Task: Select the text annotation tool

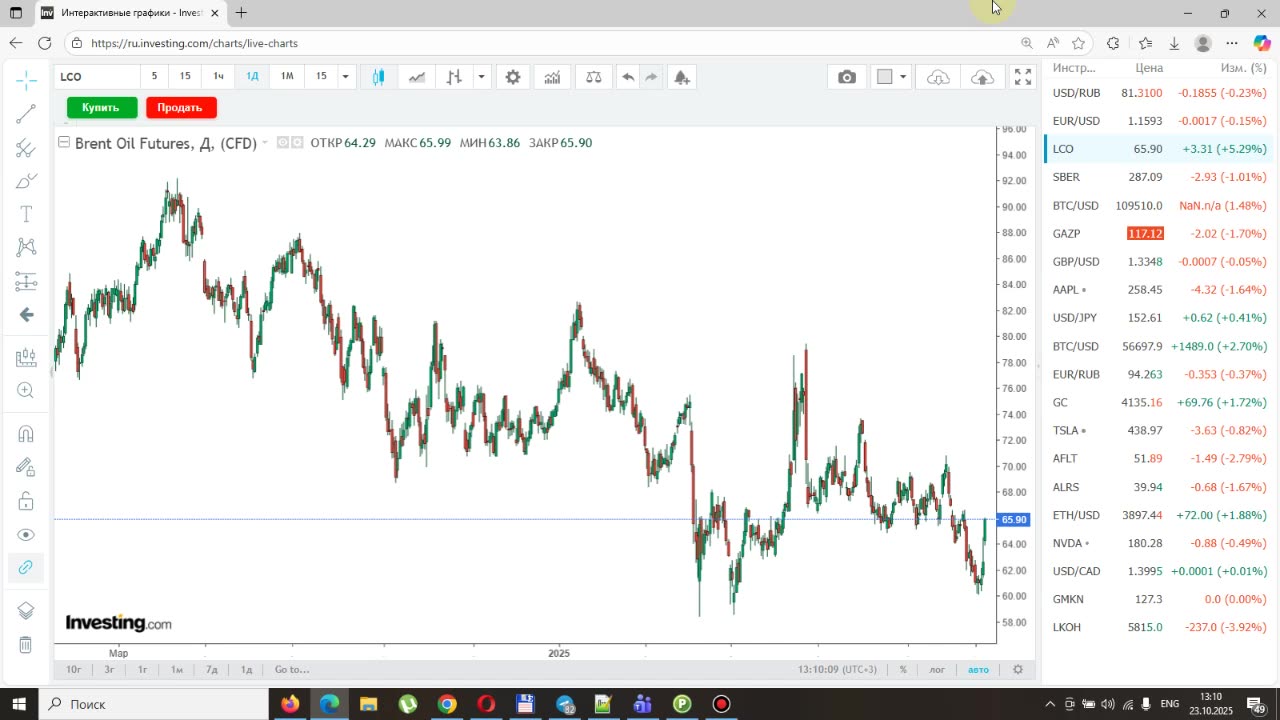Action: (26, 214)
